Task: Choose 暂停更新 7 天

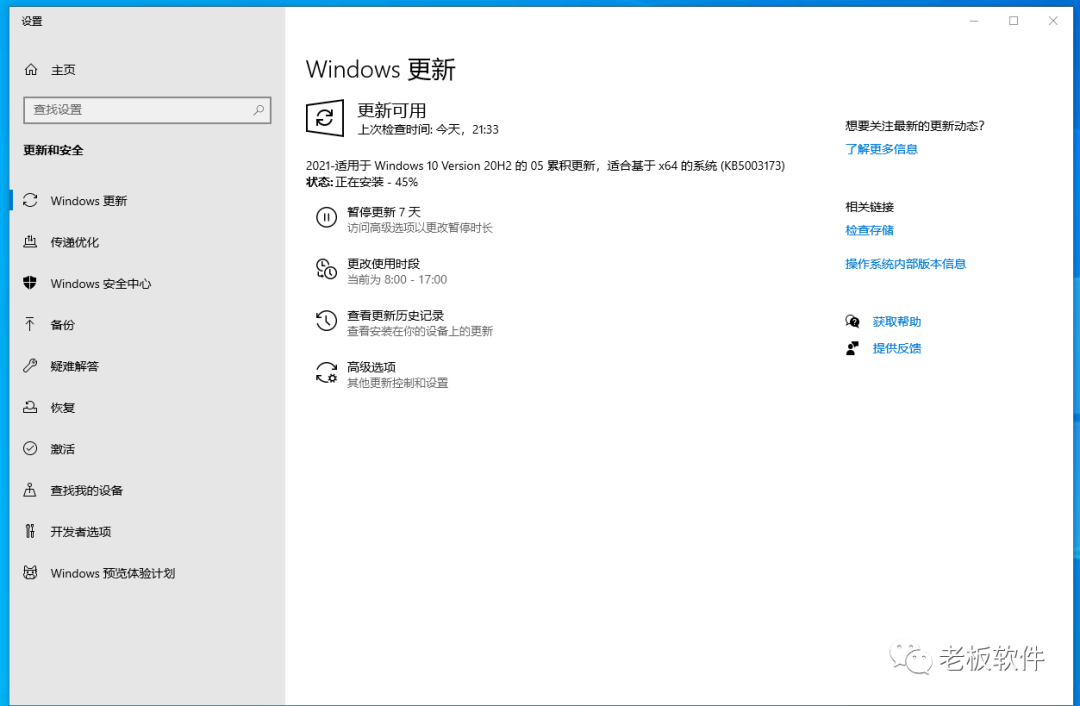Action: point(384,212)
